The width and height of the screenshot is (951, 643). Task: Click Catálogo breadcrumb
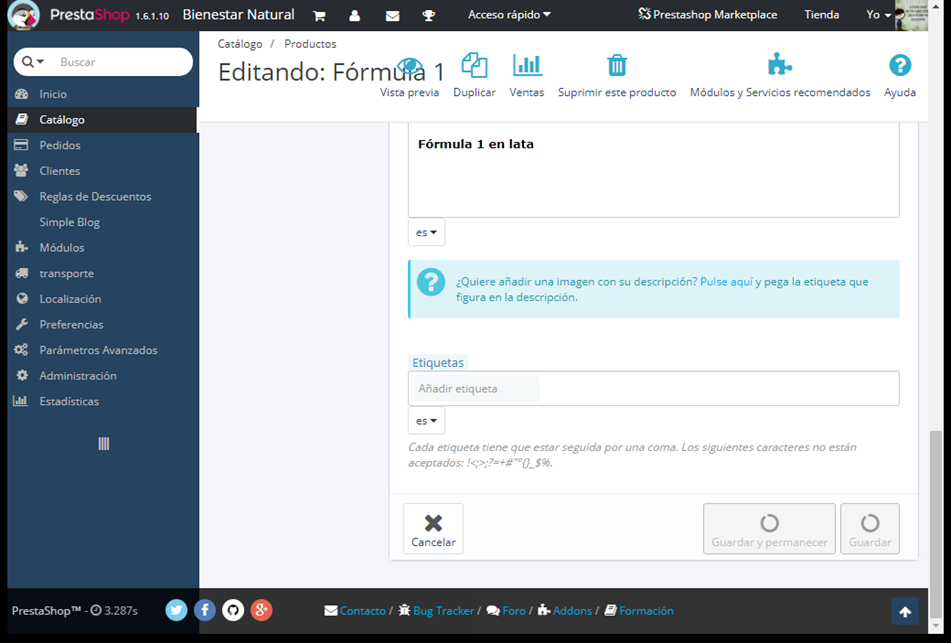coord(240,44)
